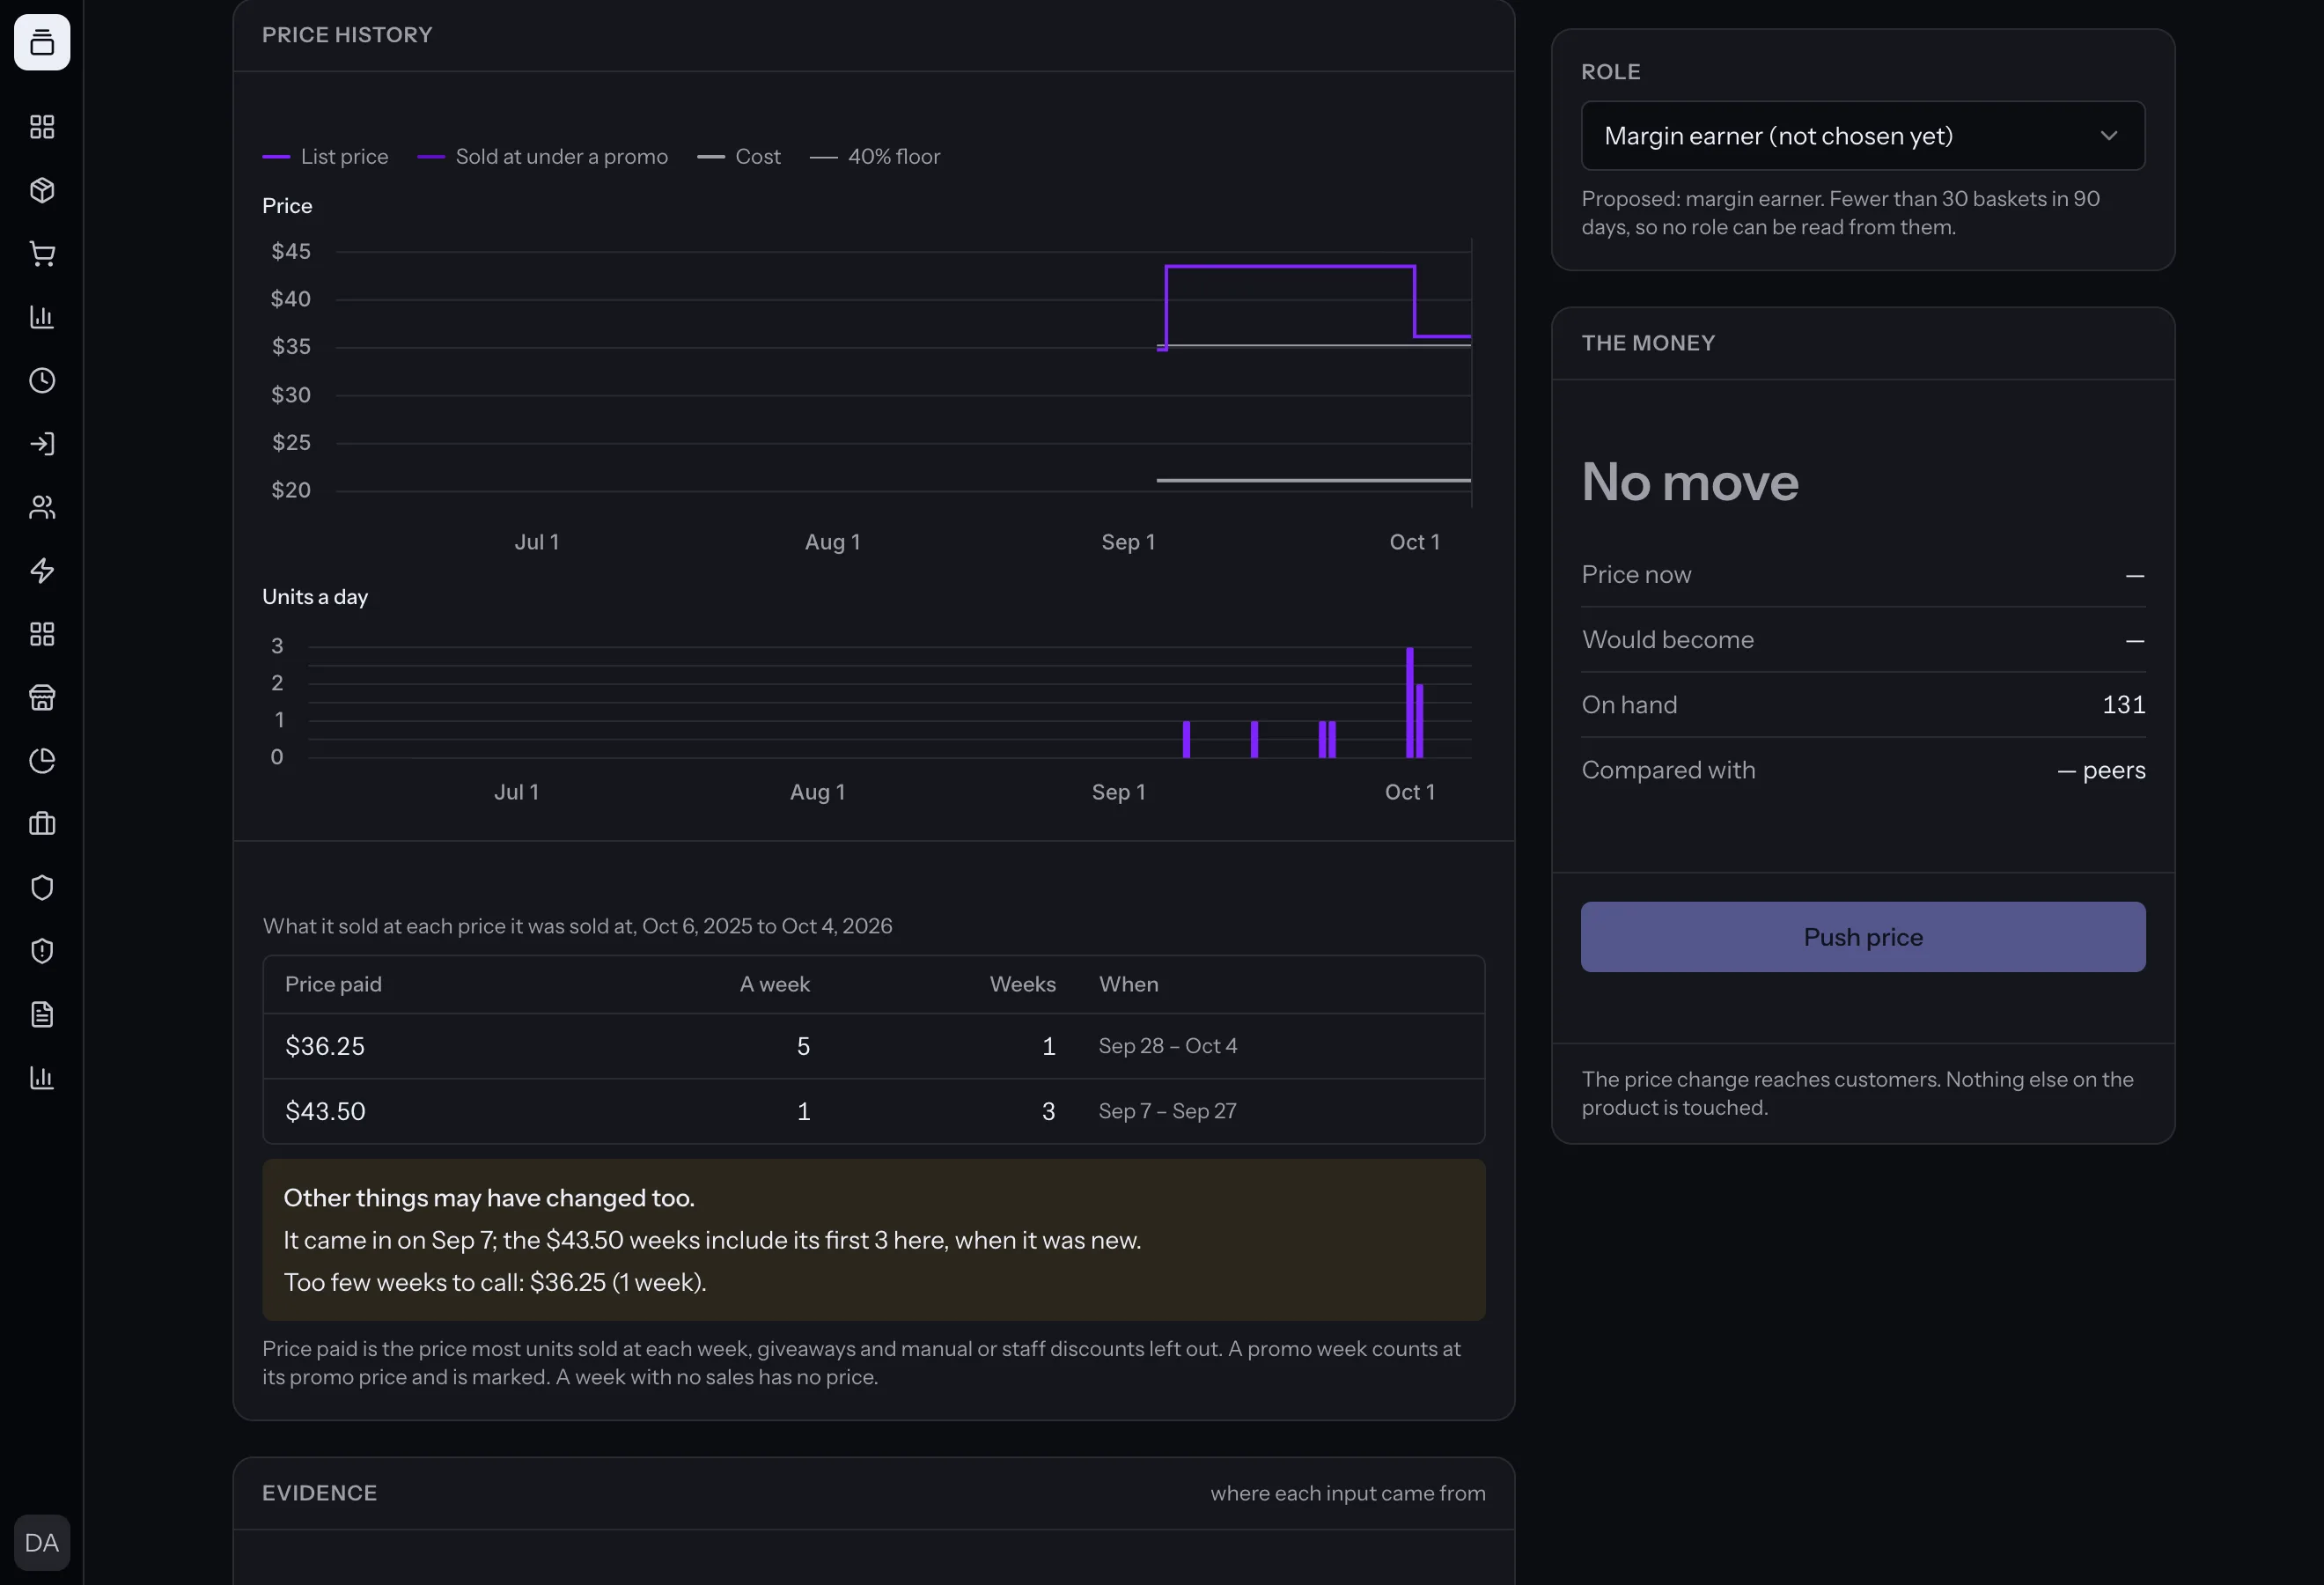The width and height of the screenshot is (2324, 1585).
Task: Open the bar chart icon below the cart
Action: click(42, 317)
